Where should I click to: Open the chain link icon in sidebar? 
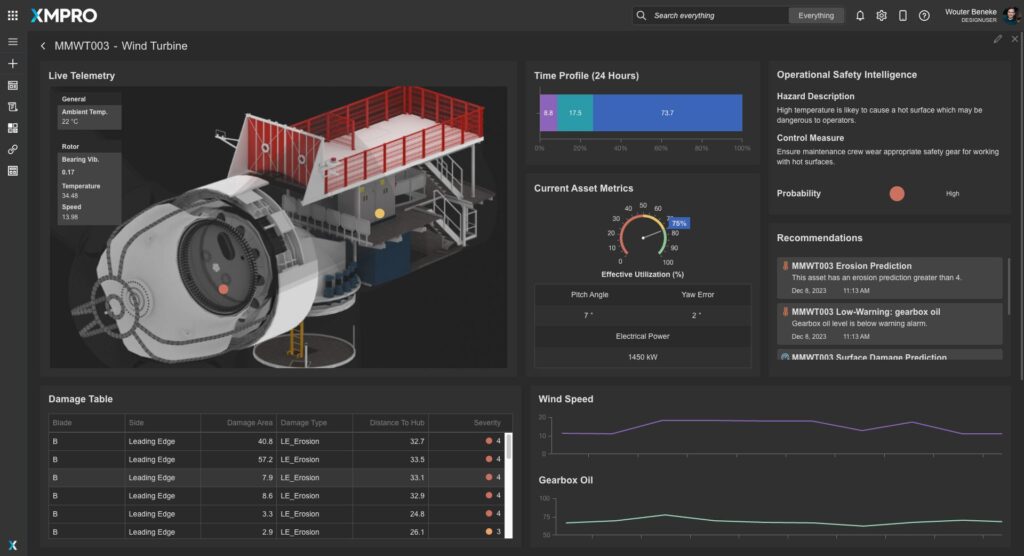(13, 149)
